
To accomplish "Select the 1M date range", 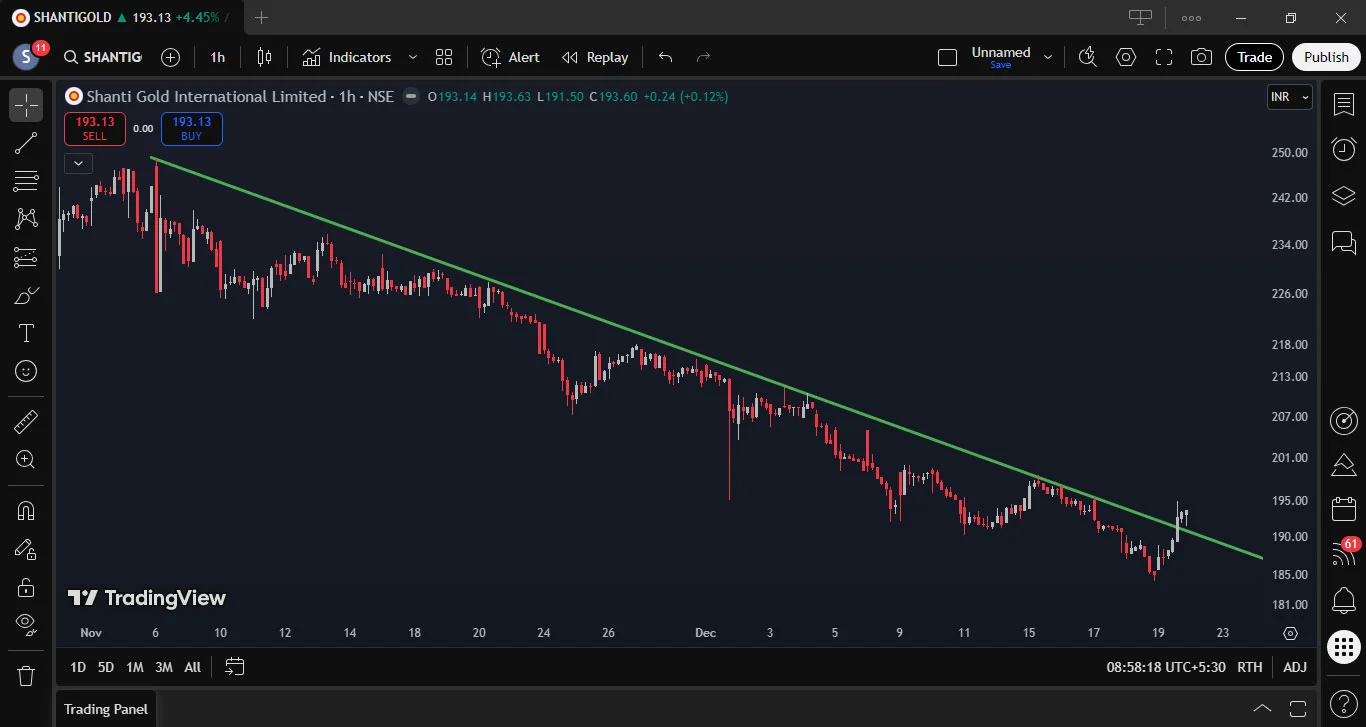I will click(135, 667).
